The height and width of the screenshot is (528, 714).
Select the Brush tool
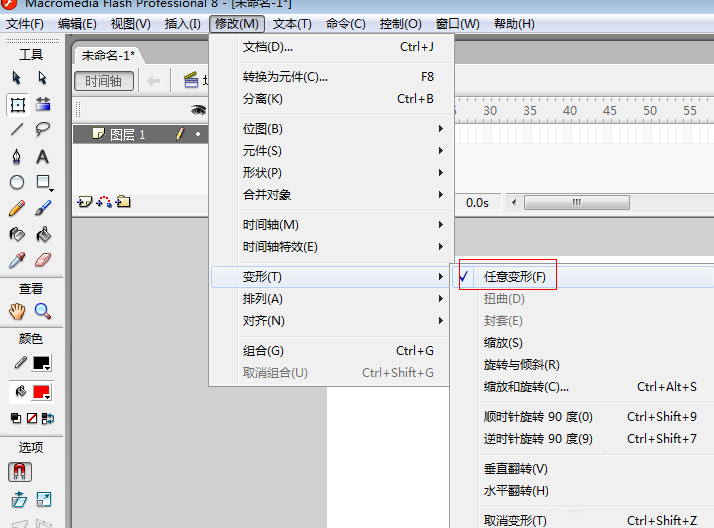43,208
